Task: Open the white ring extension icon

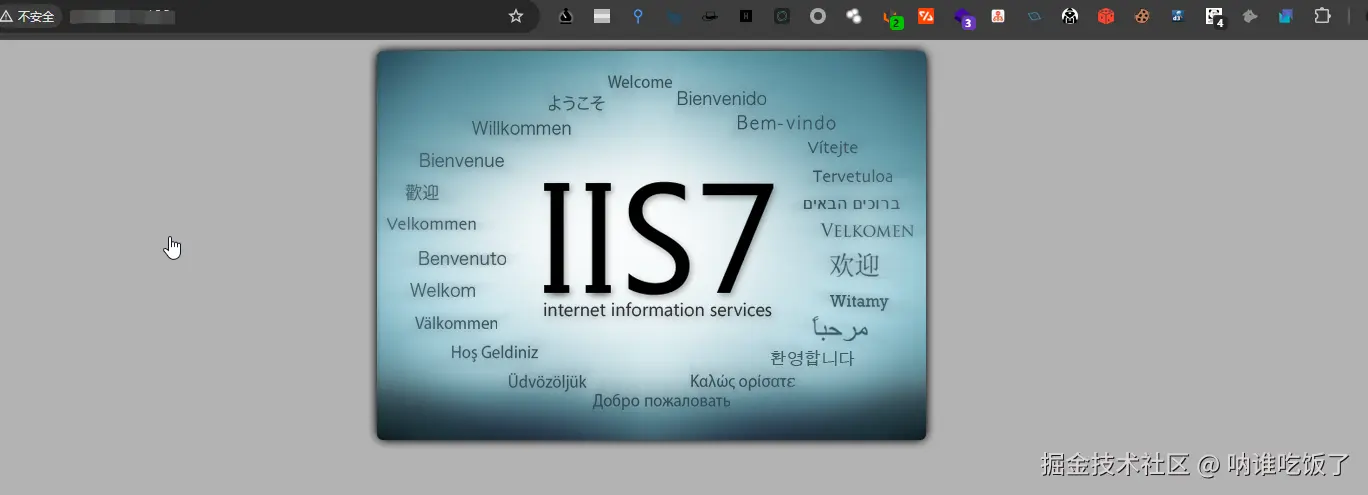Action: [818, 16]
